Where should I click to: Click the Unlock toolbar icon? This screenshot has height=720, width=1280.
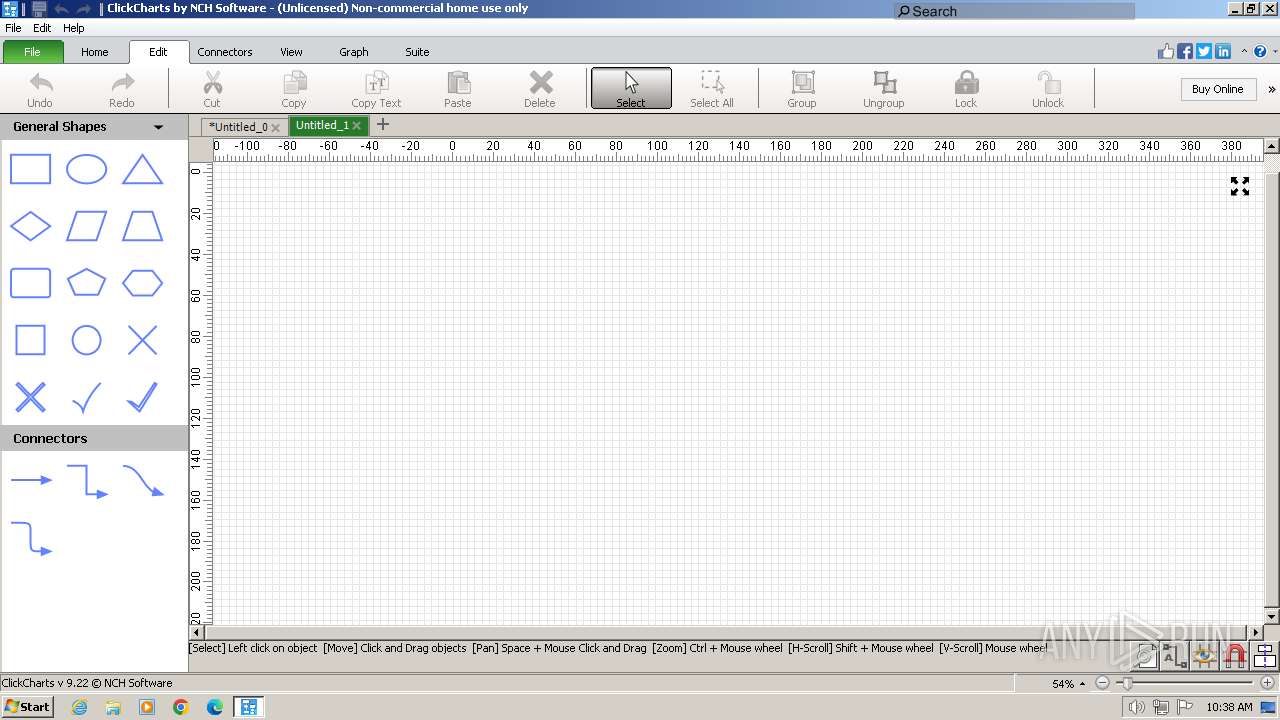[1048, 89]
